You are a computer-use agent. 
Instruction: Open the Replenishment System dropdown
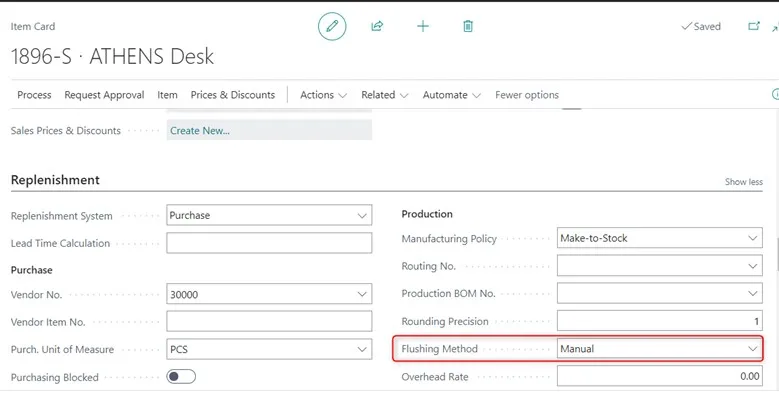(269, 216)
